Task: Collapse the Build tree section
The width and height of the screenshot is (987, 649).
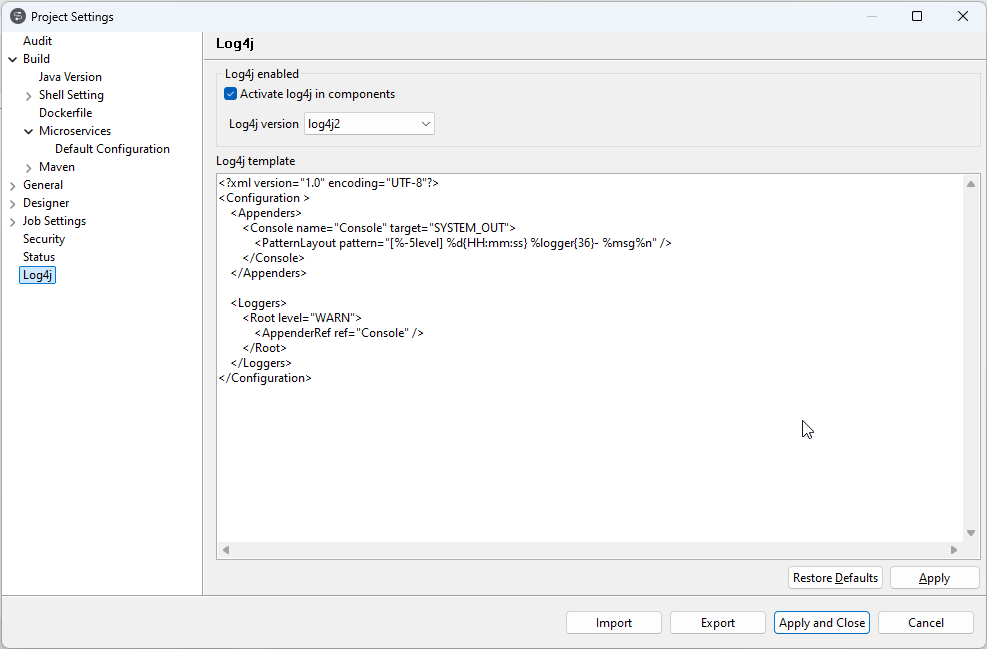Action: (15, 58)
